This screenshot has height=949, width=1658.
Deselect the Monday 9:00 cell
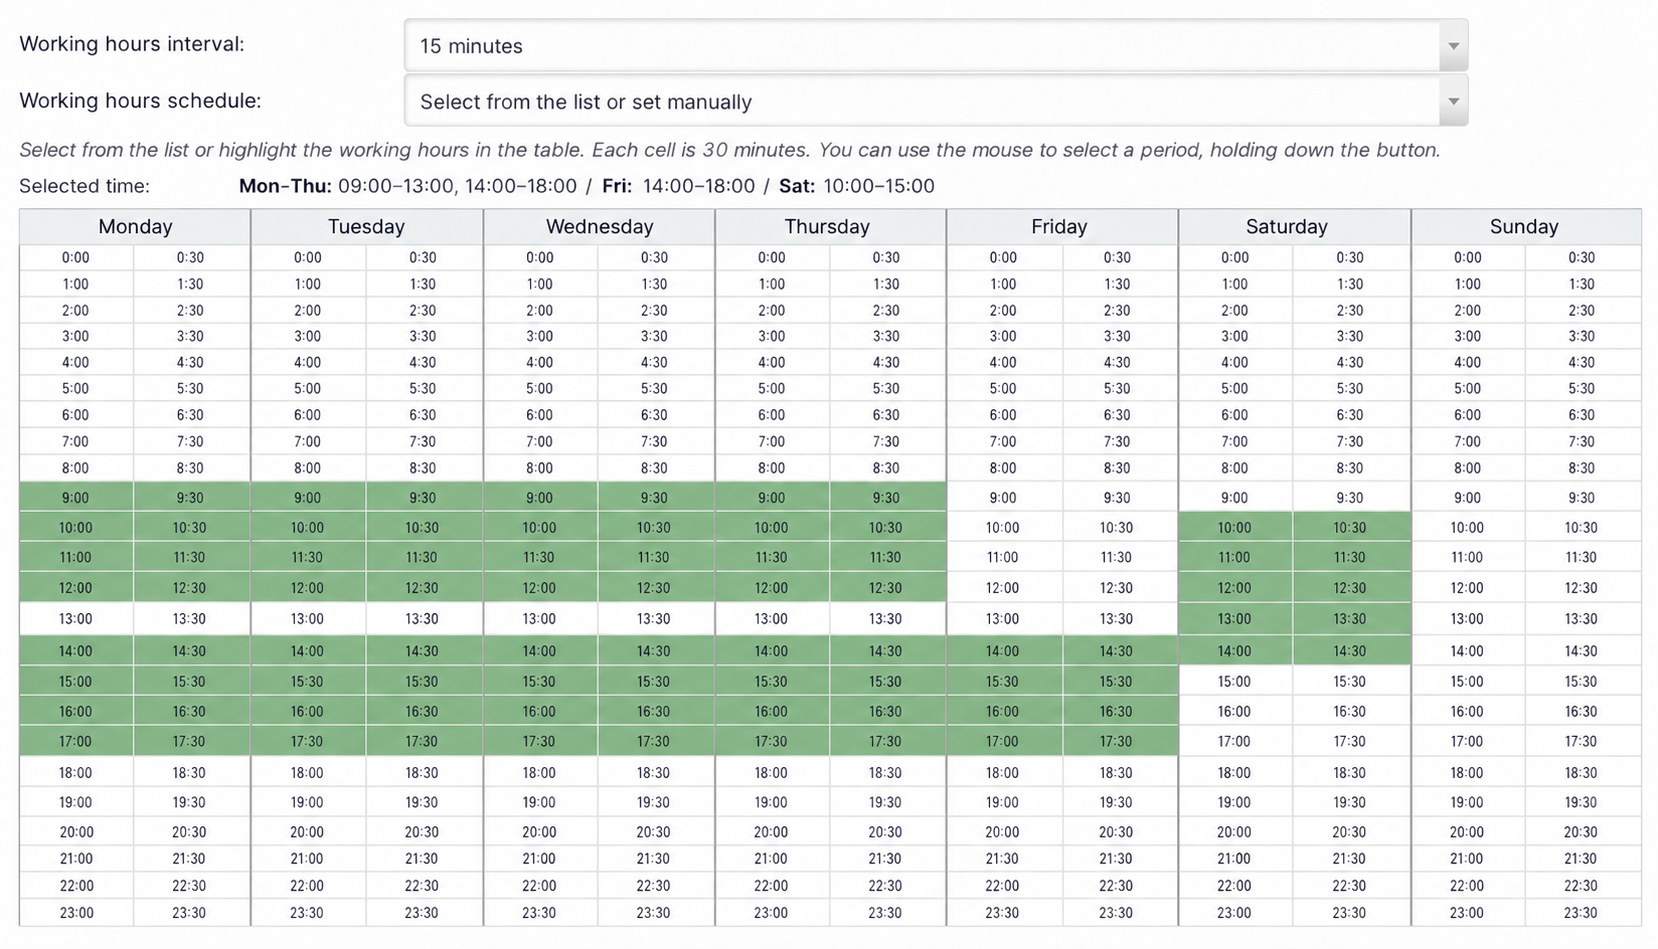tap(76, 497)
